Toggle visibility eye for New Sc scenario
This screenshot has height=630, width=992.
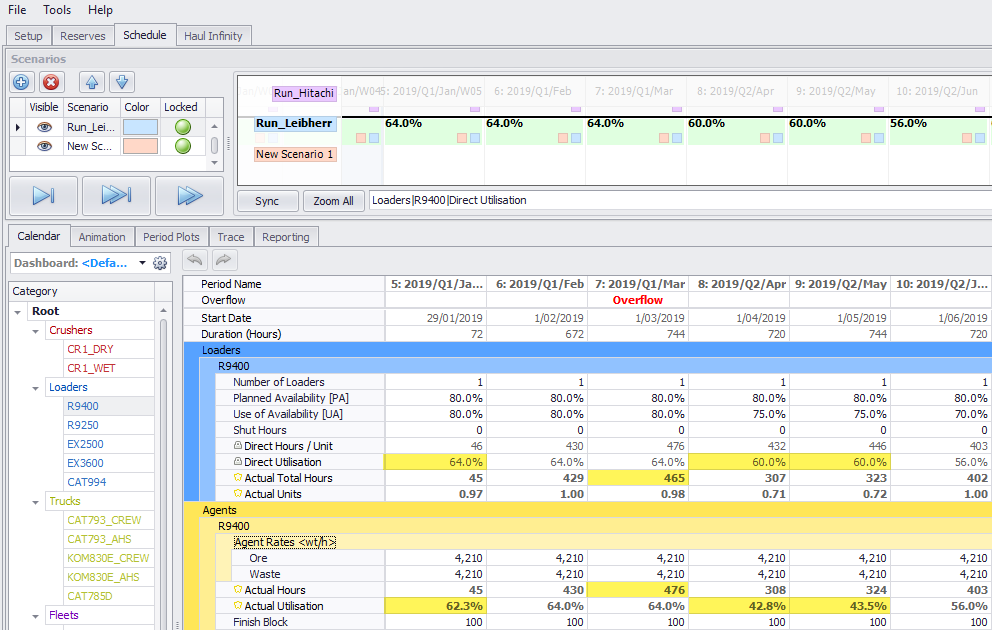click(x=44, y=146)
